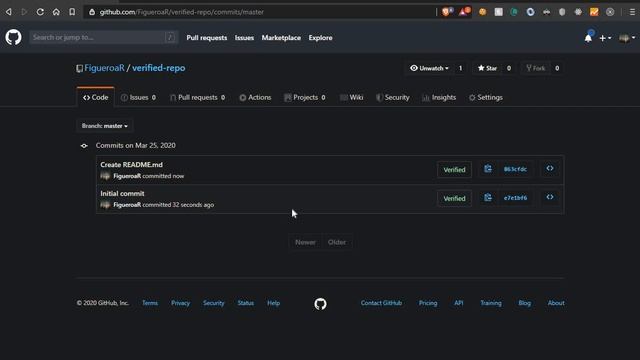Copy the SHA of Create README.md commit
640x360 pixels.
(x=488, y=169)
